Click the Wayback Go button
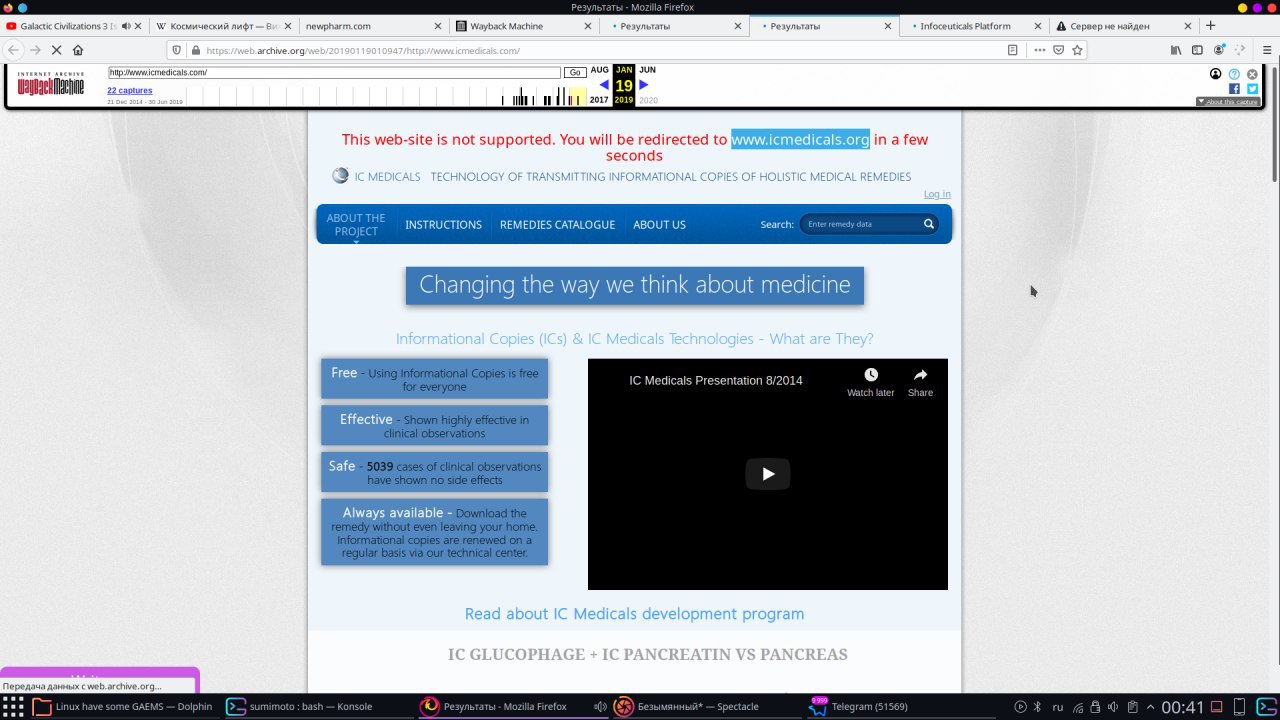The width and height of the screenshot is (1280, 720). pos(575,73)
